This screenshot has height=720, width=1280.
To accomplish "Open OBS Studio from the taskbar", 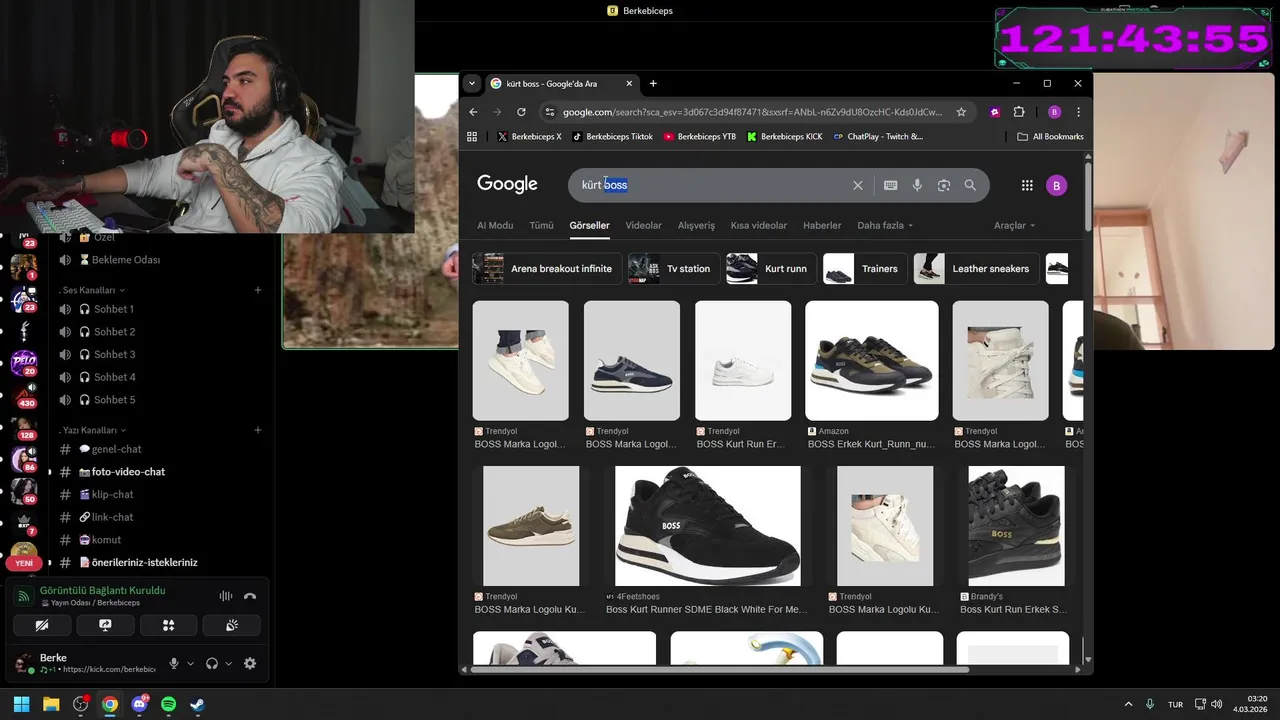I will point(80,704).
